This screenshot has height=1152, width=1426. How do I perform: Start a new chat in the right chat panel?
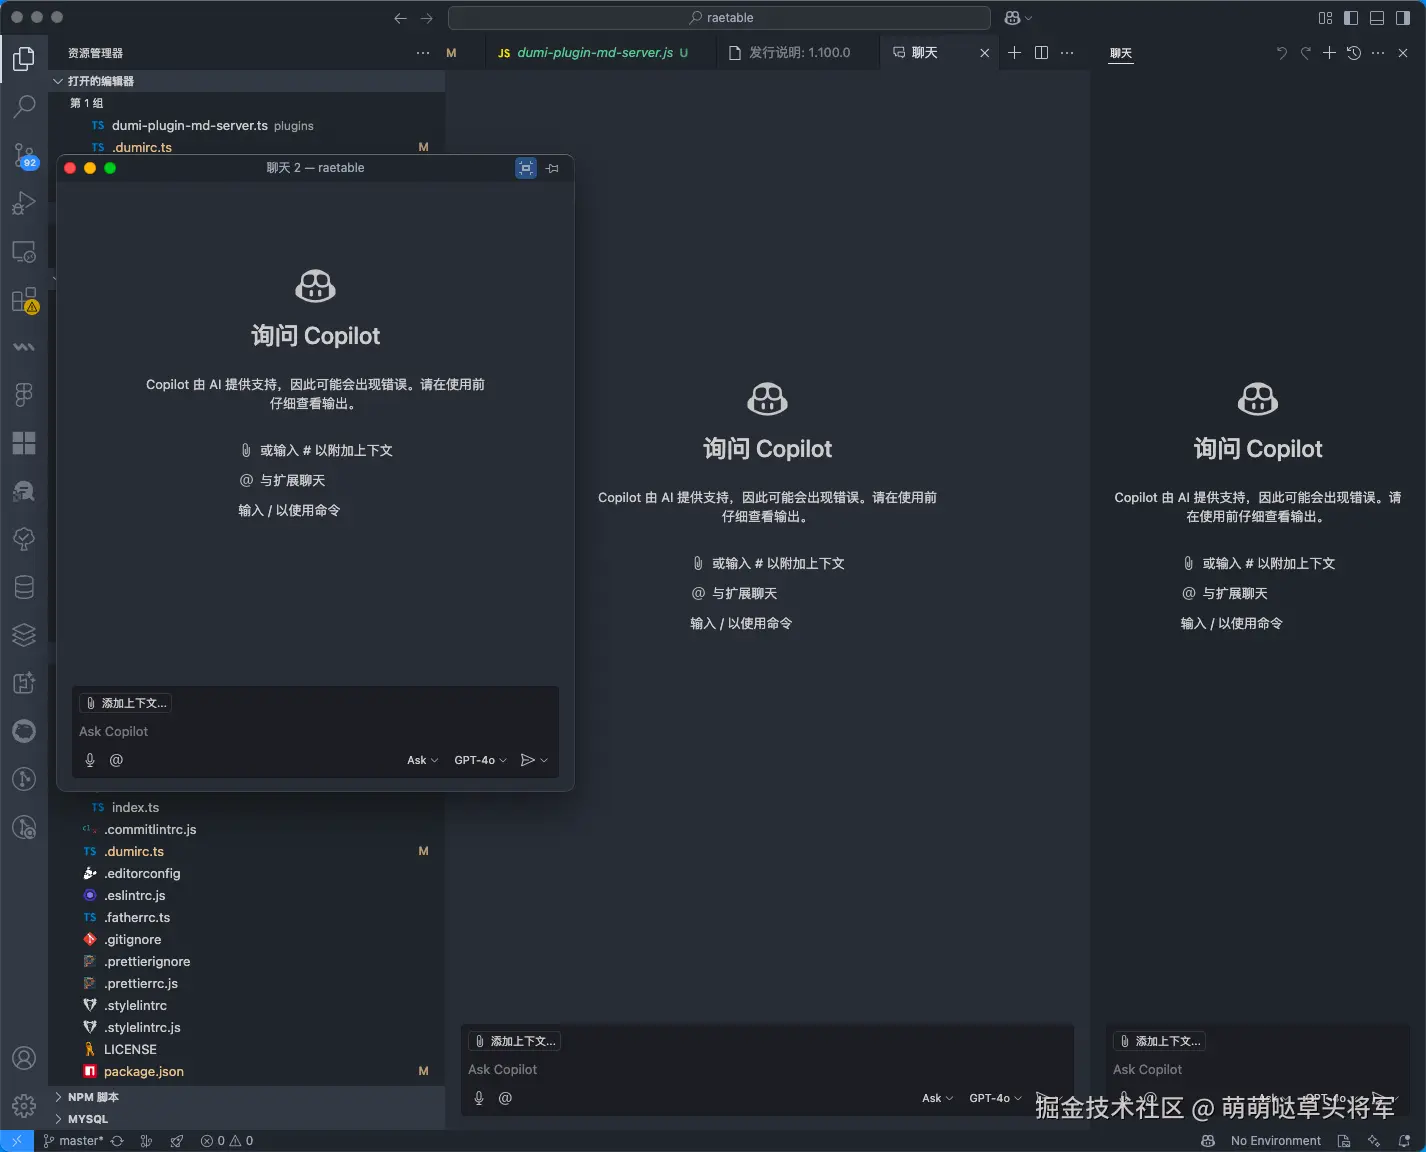click(x=1329, y=53)
